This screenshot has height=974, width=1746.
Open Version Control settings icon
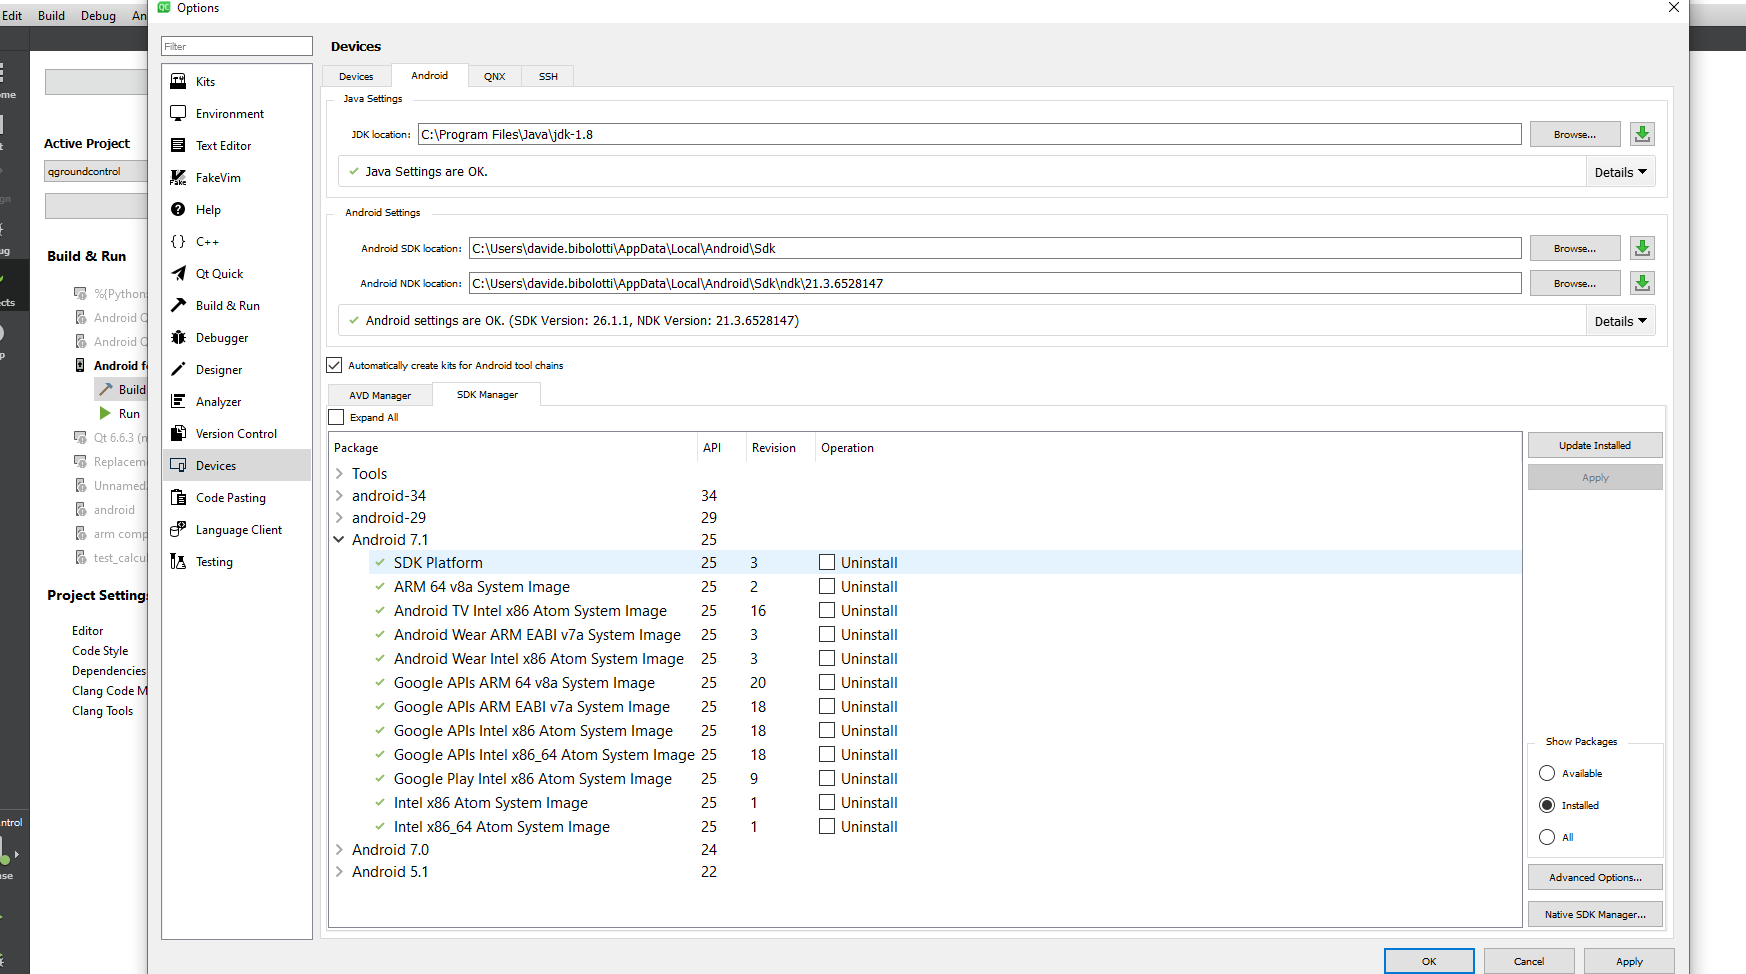178,433
